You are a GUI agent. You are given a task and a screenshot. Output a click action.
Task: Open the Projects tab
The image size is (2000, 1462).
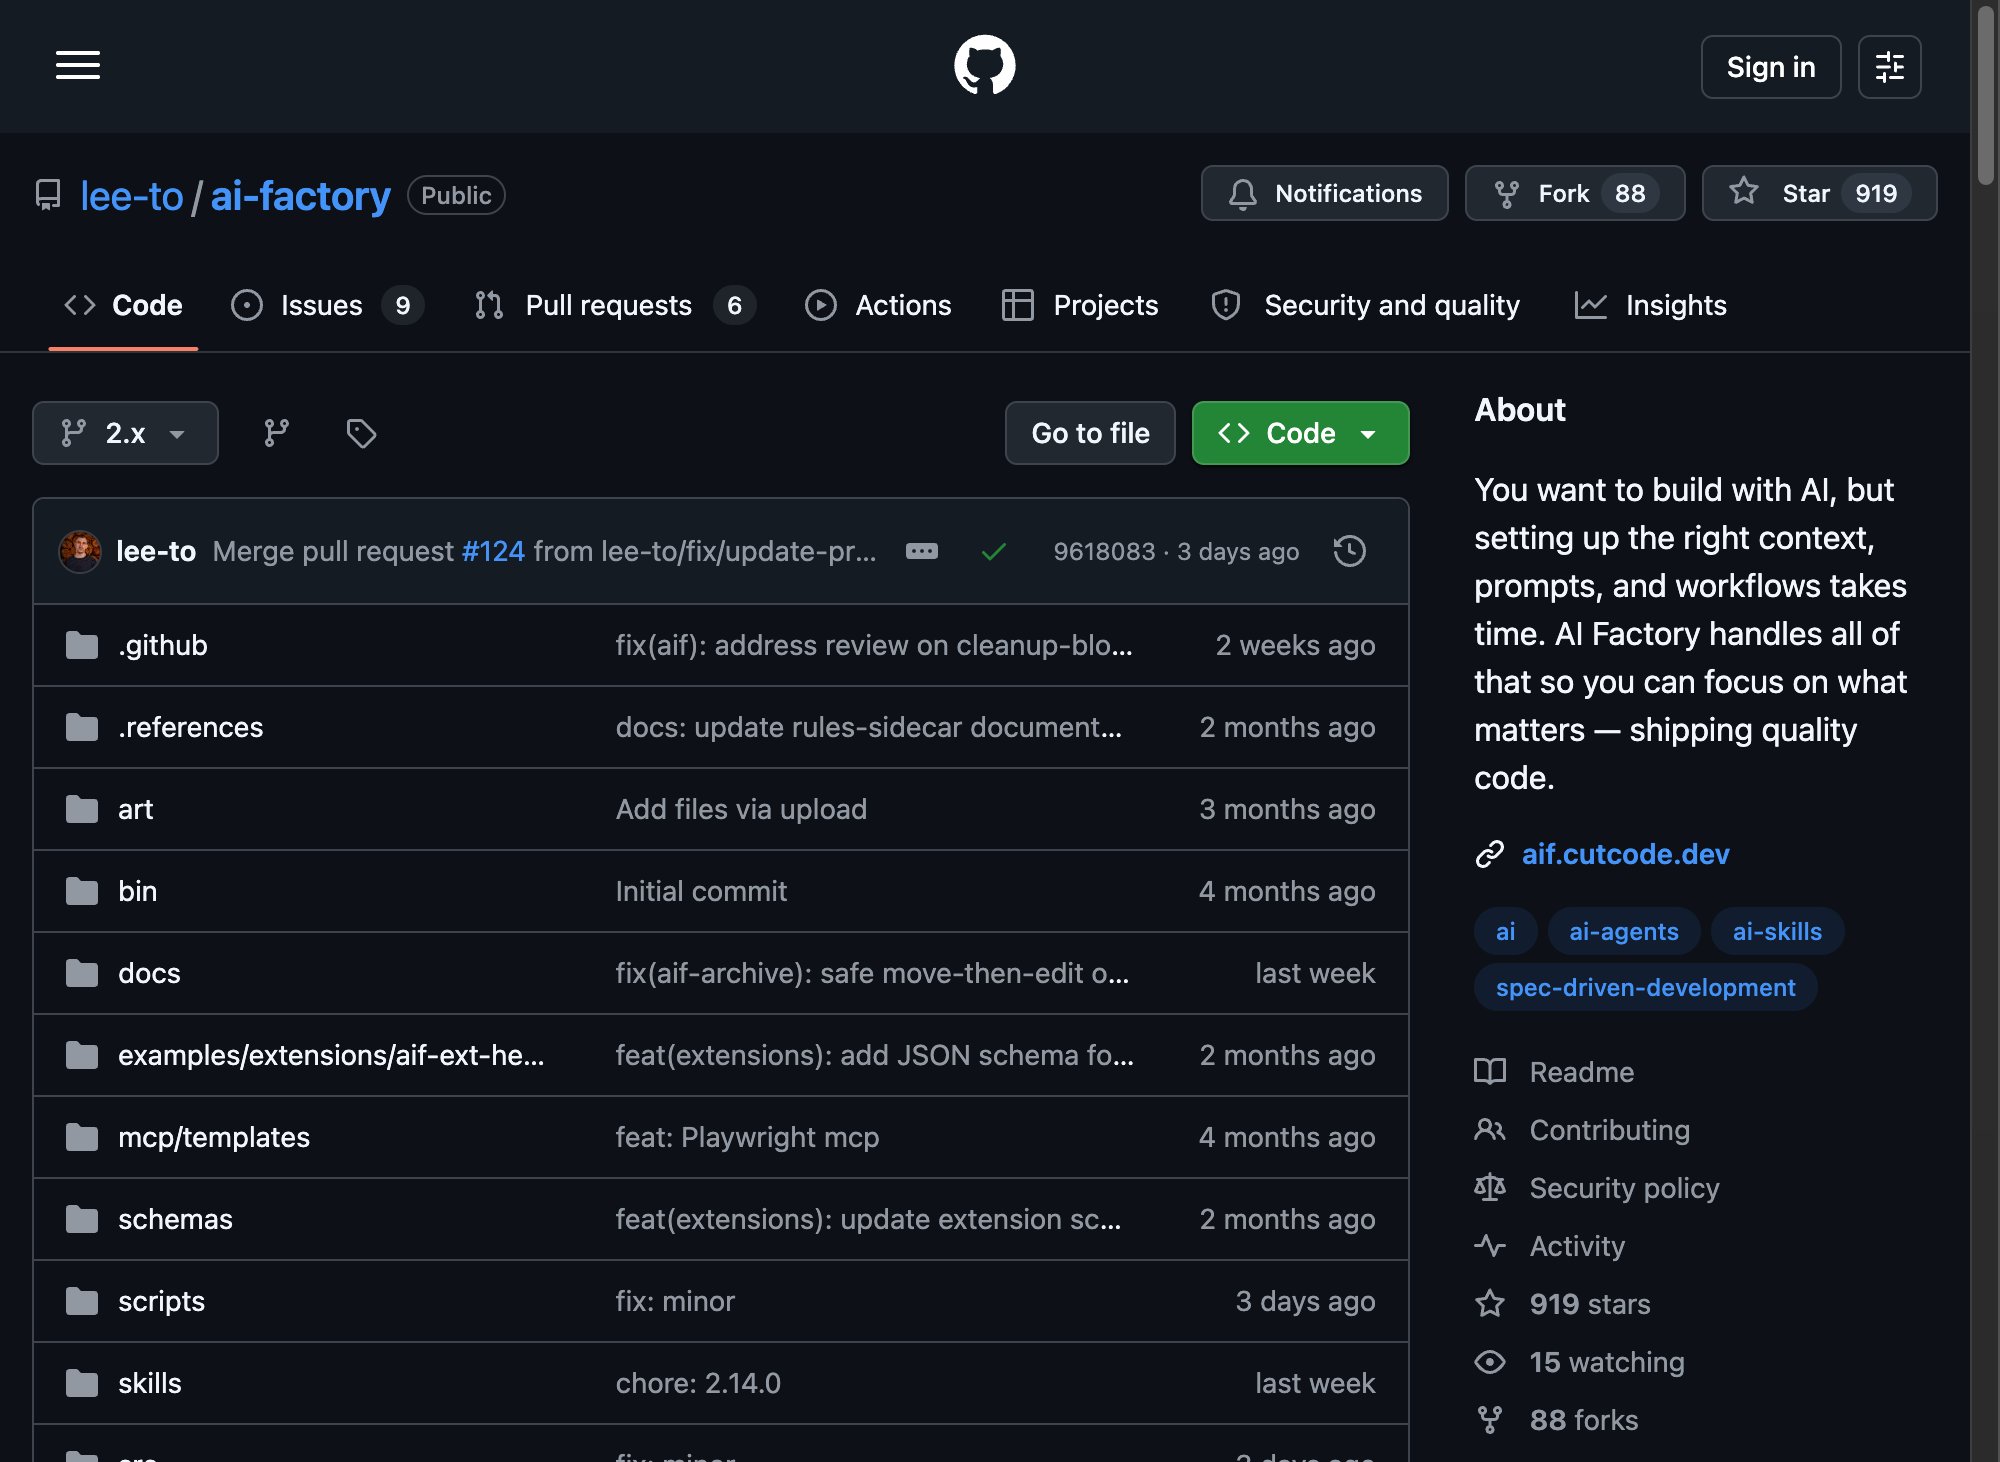(x=1080, y=305)
